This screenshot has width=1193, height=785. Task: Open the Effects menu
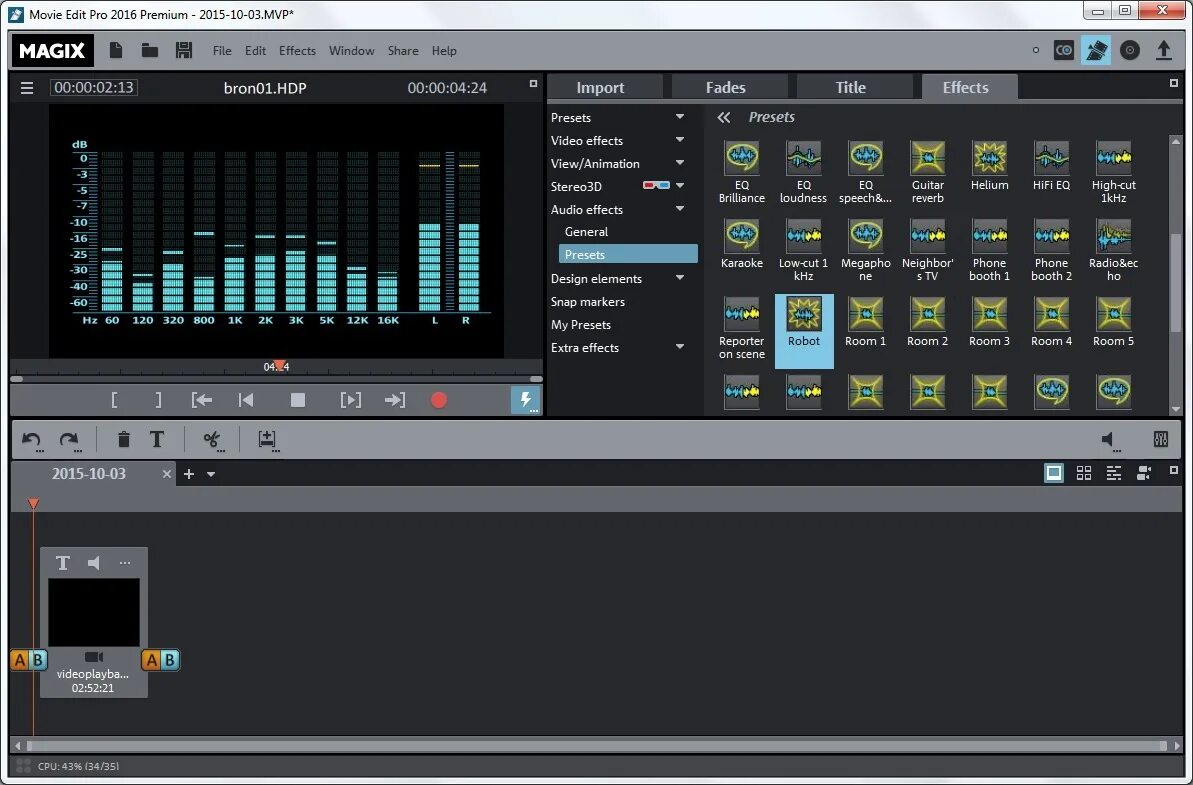tap(297, 51)
